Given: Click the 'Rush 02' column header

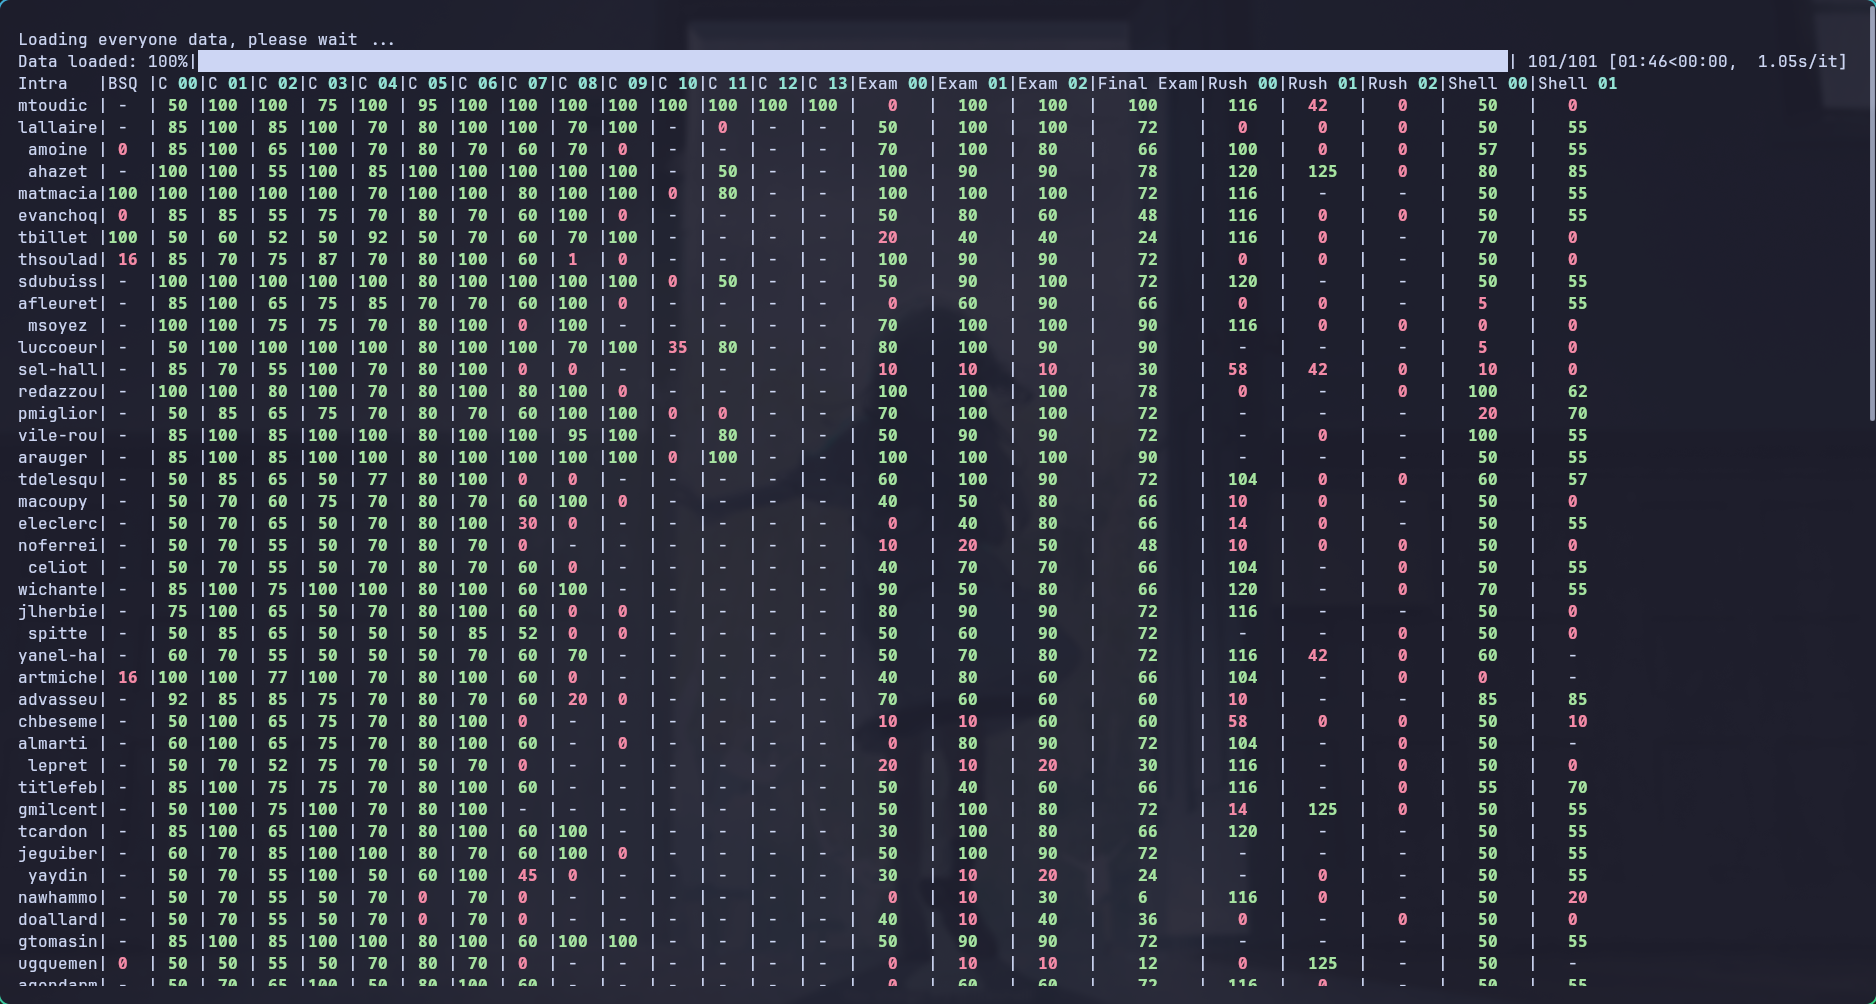Looking at the screenshot, I should [1403, 83].
